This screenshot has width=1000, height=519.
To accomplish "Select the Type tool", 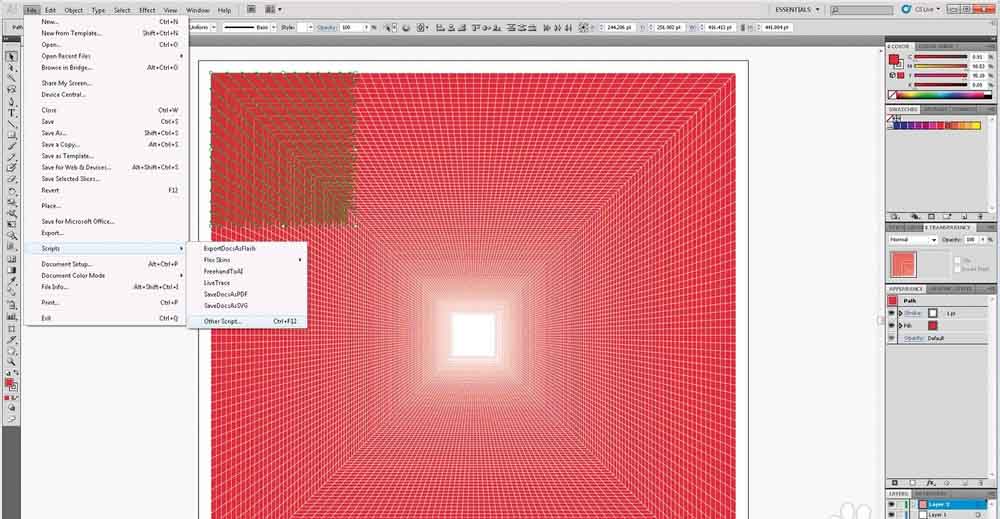I will click(x=11, y=113).
